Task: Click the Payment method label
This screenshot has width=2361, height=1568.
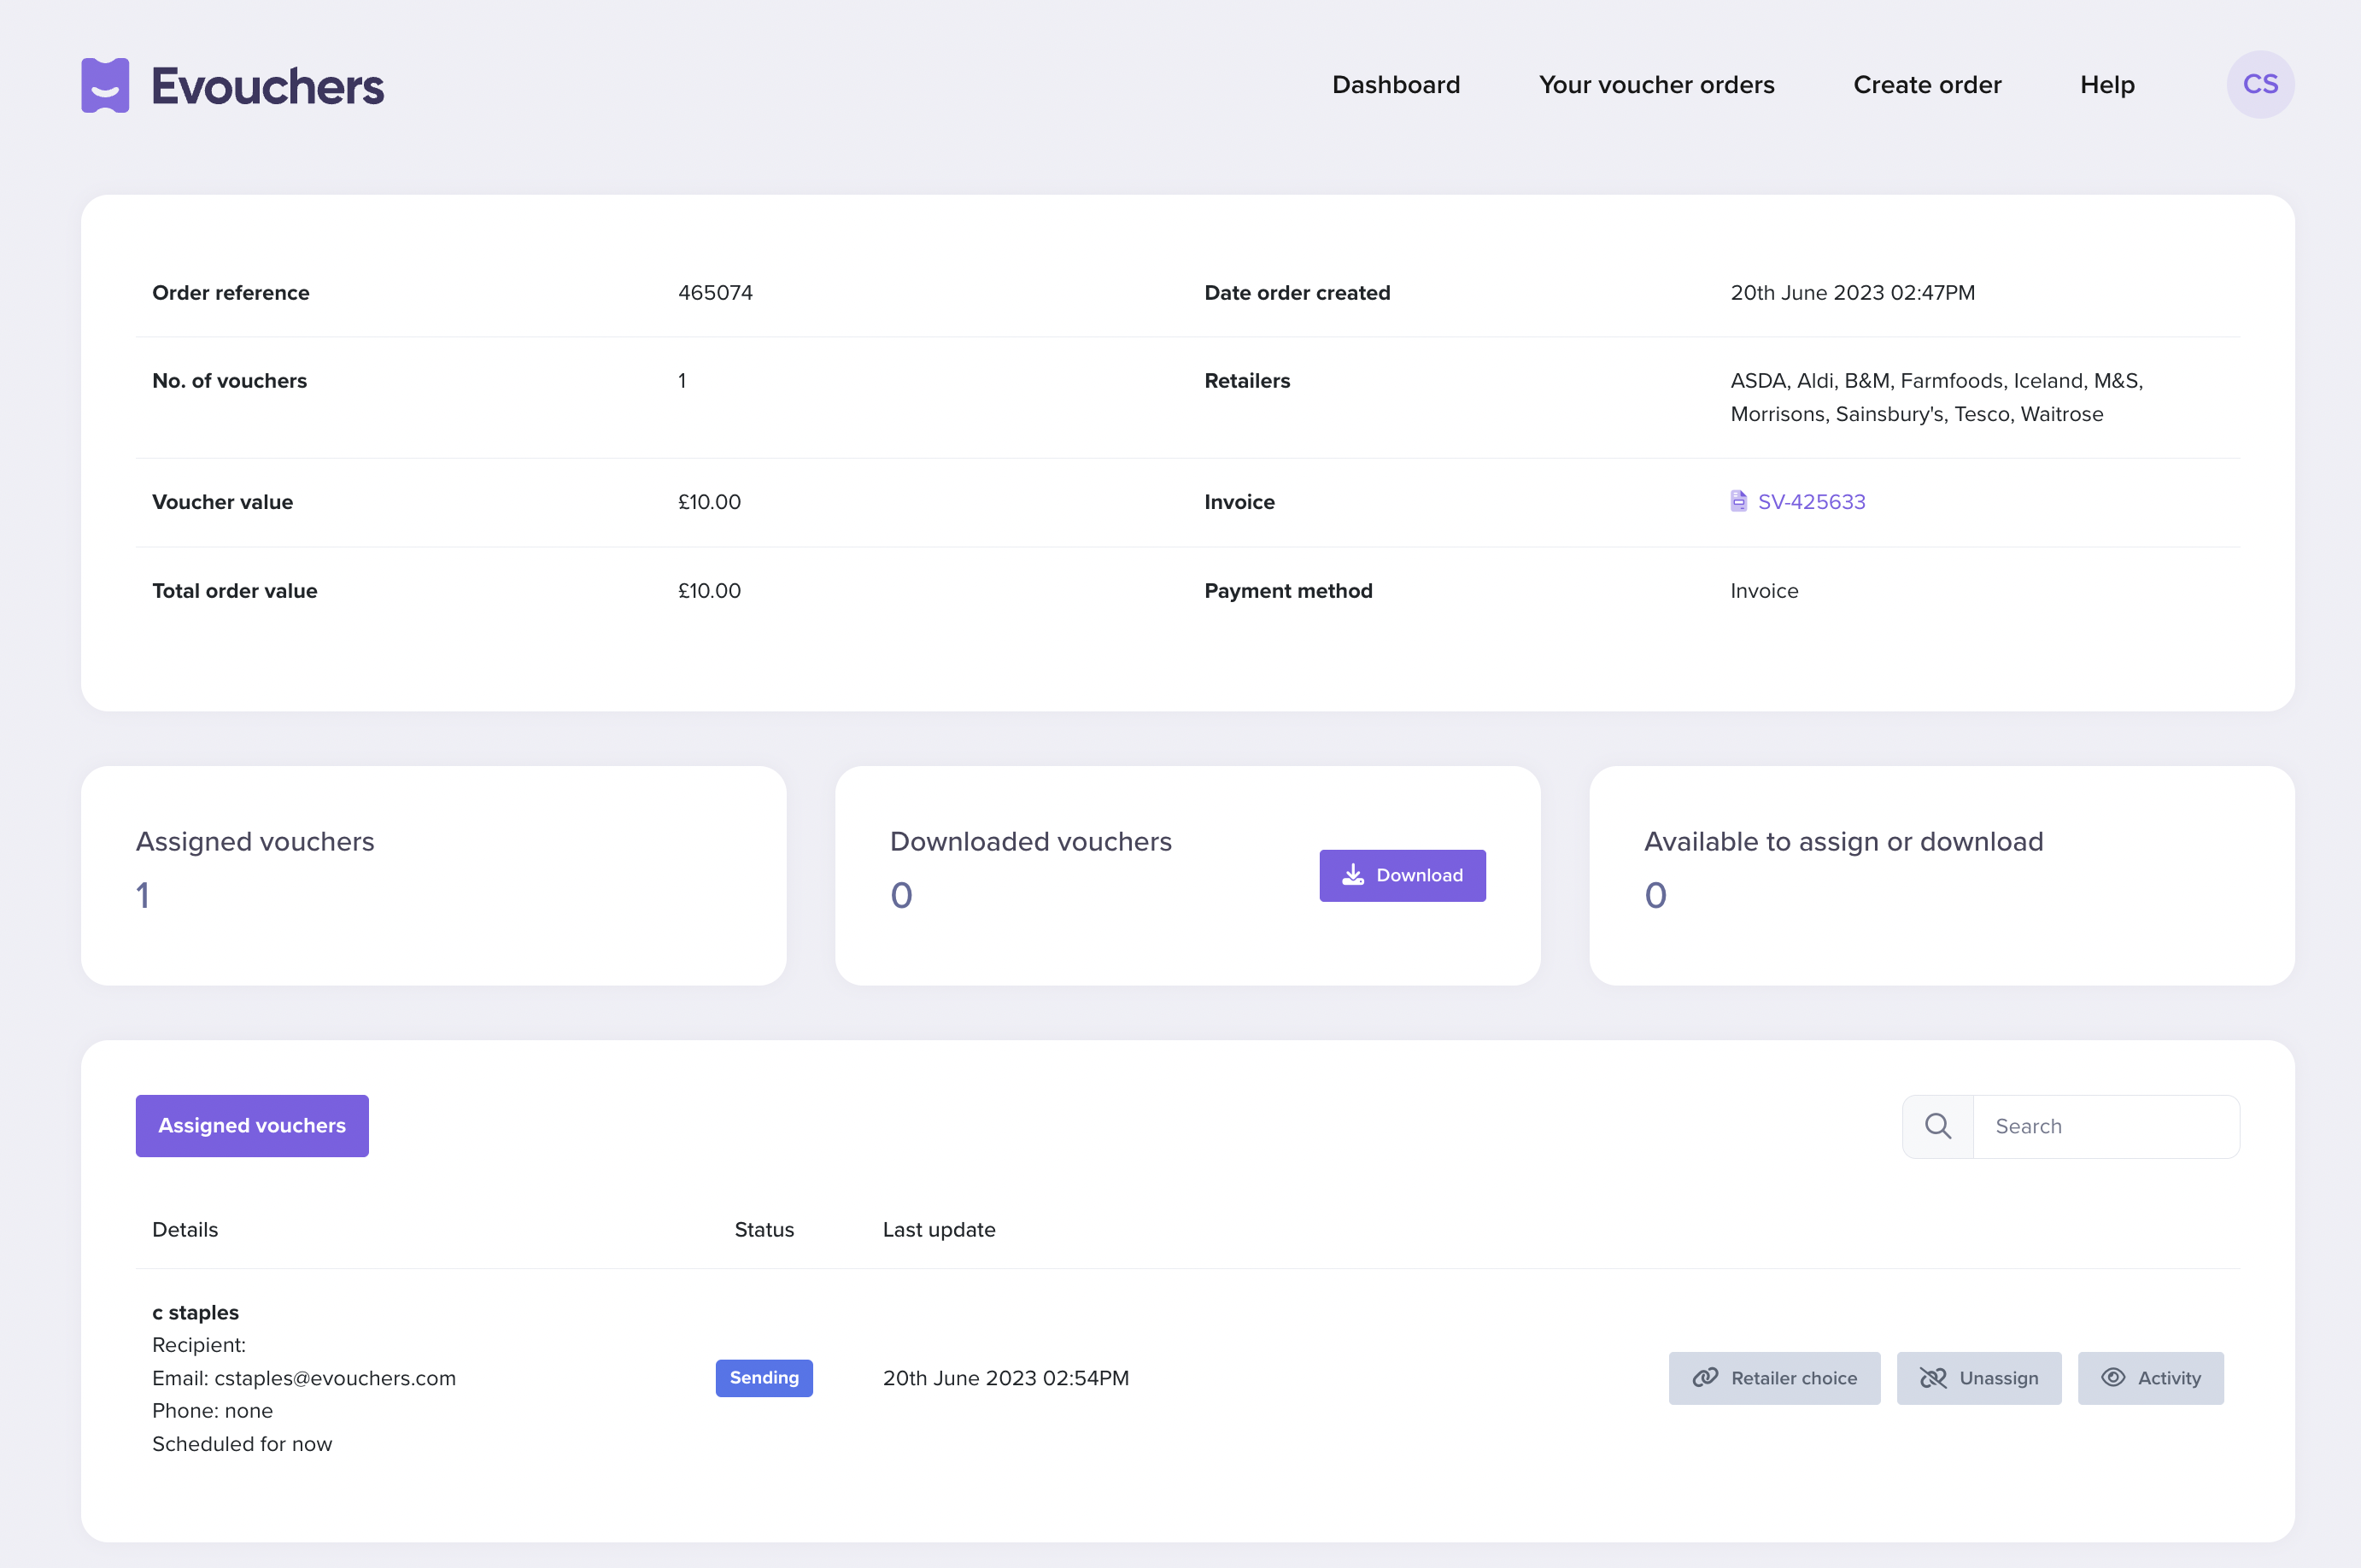Action: 1288,591
